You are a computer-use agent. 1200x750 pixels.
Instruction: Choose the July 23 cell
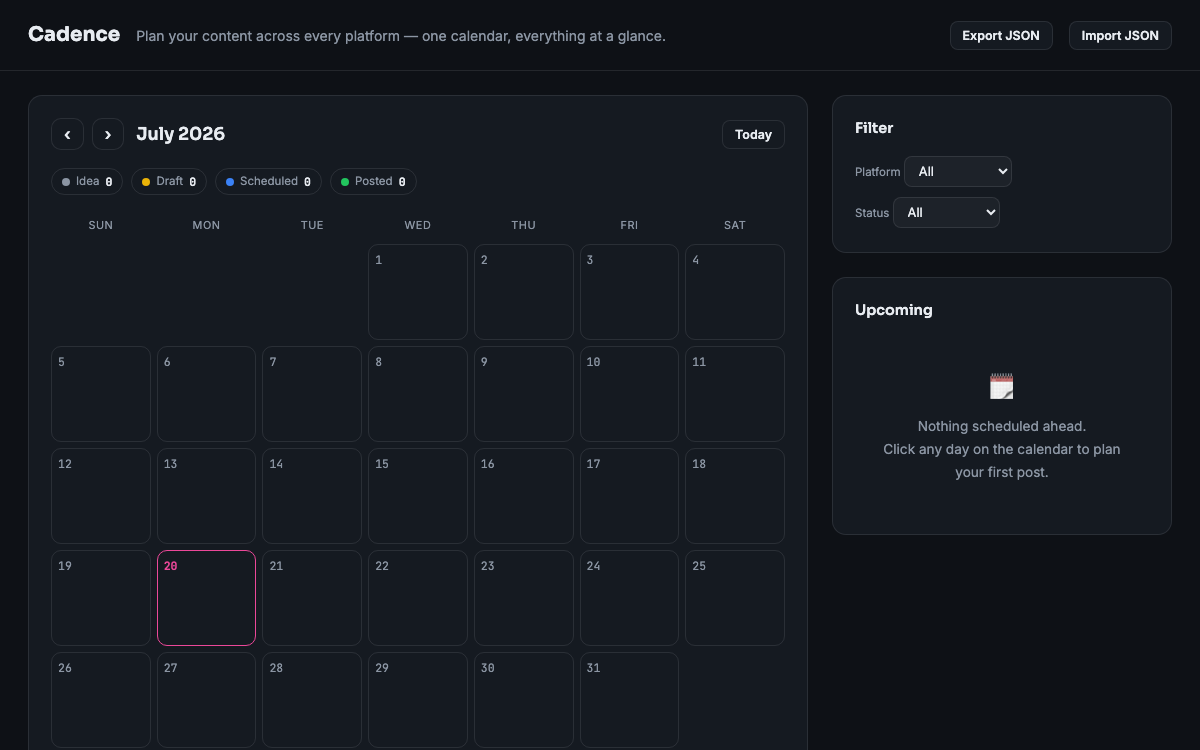[x=524, y=598]
